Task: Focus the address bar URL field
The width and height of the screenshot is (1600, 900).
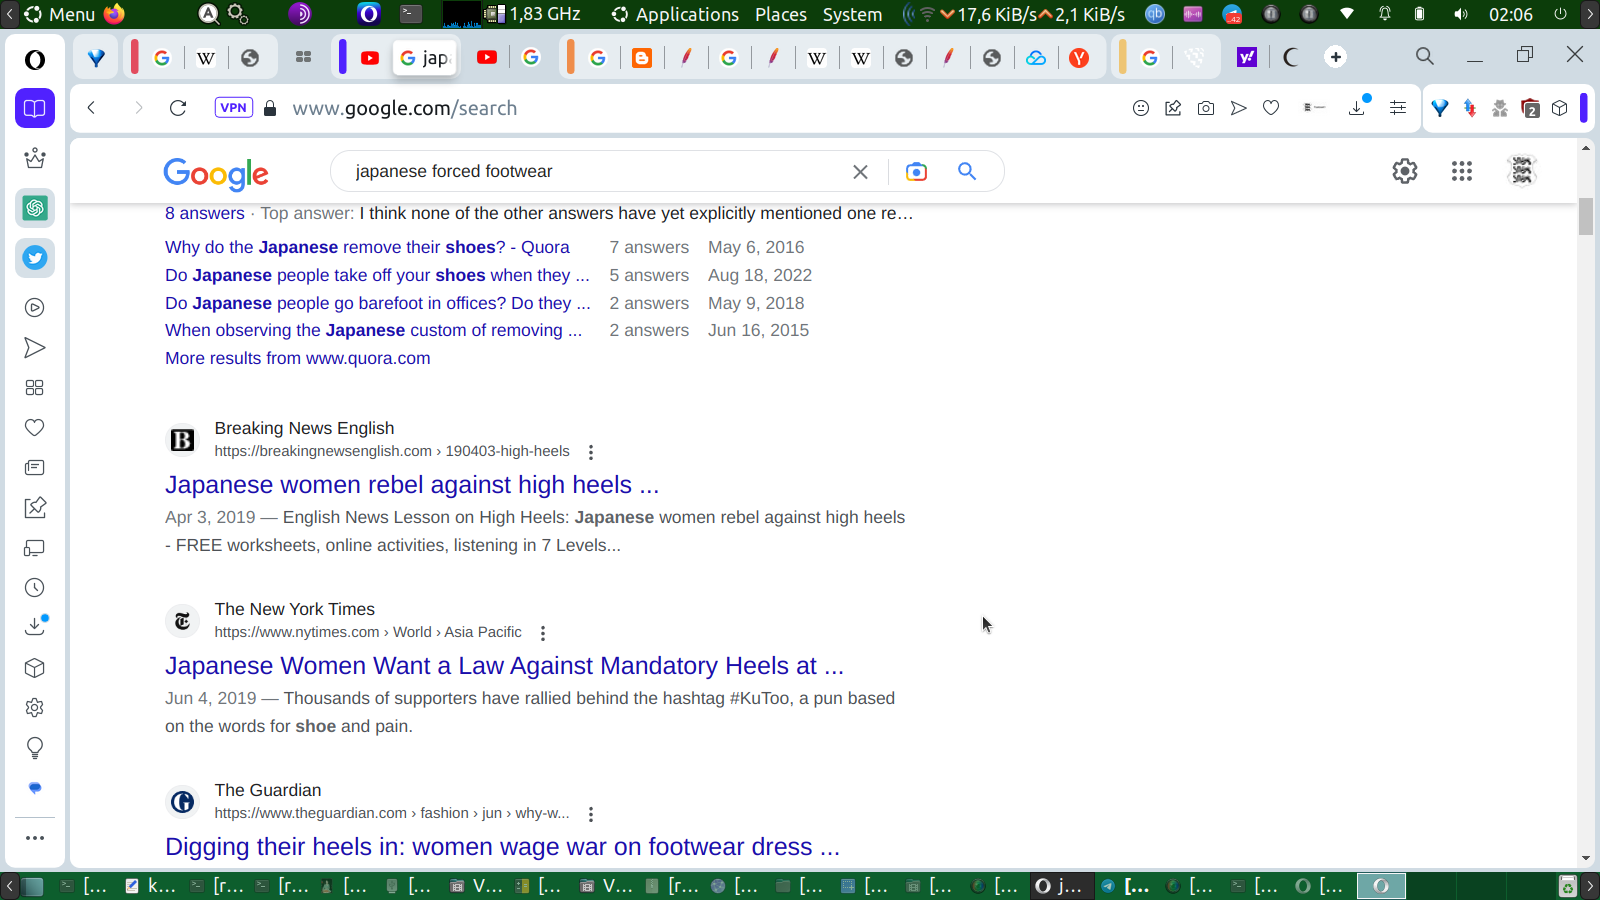Action: coord(405,108)
